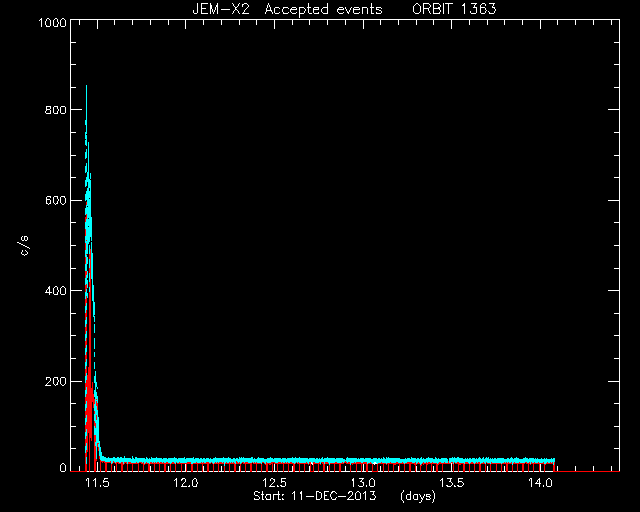Click the y-axis tick label 200
640x512 pixels.
click(x=55, y=381)
